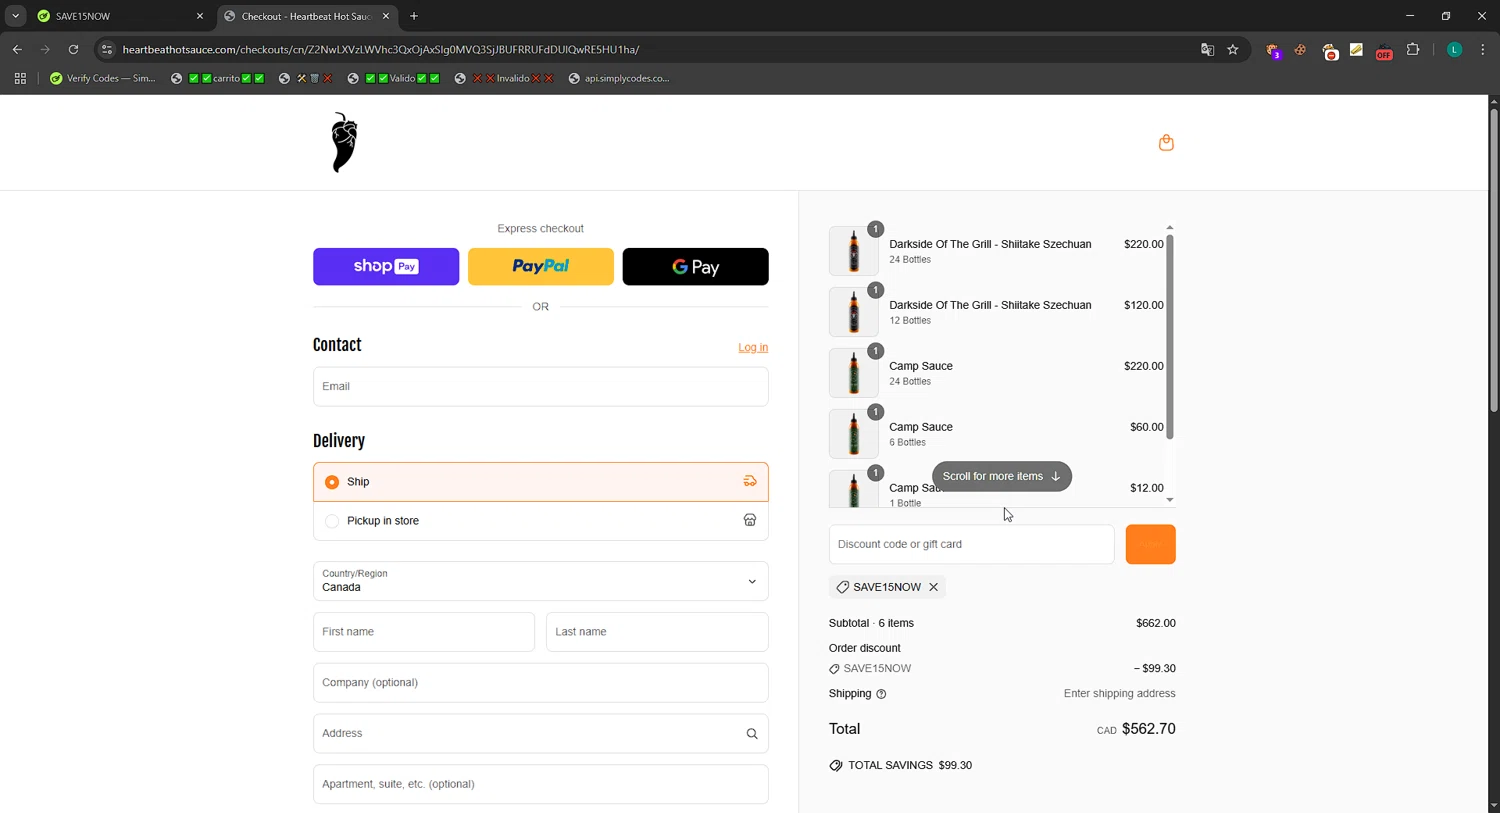Screen dimensions: 1500x813
Task: Click the Discount code or gift card field
Action: click(x=971, y=544)
